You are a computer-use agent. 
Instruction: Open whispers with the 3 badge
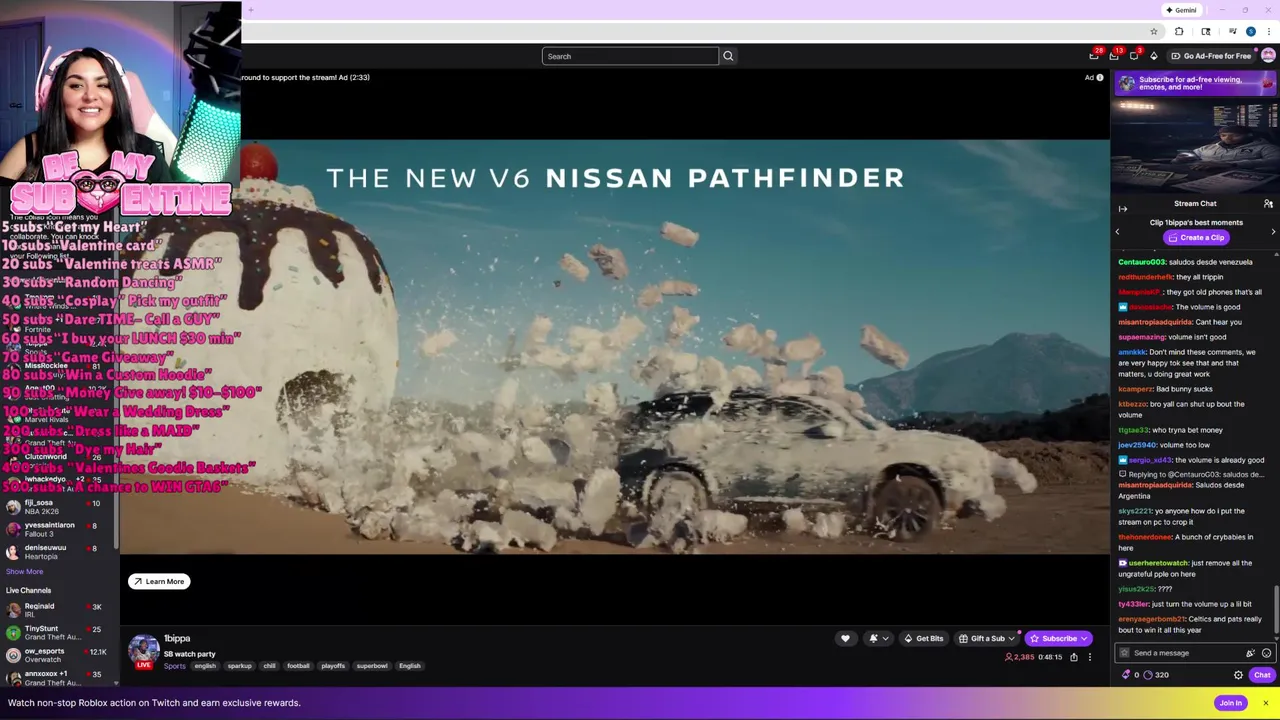[x=1134, y=56]
